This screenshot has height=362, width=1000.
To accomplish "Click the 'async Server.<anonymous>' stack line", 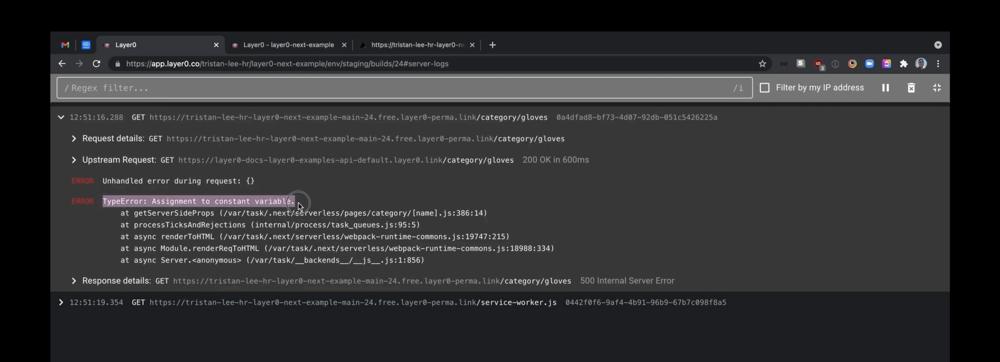I will coord(272,260).
